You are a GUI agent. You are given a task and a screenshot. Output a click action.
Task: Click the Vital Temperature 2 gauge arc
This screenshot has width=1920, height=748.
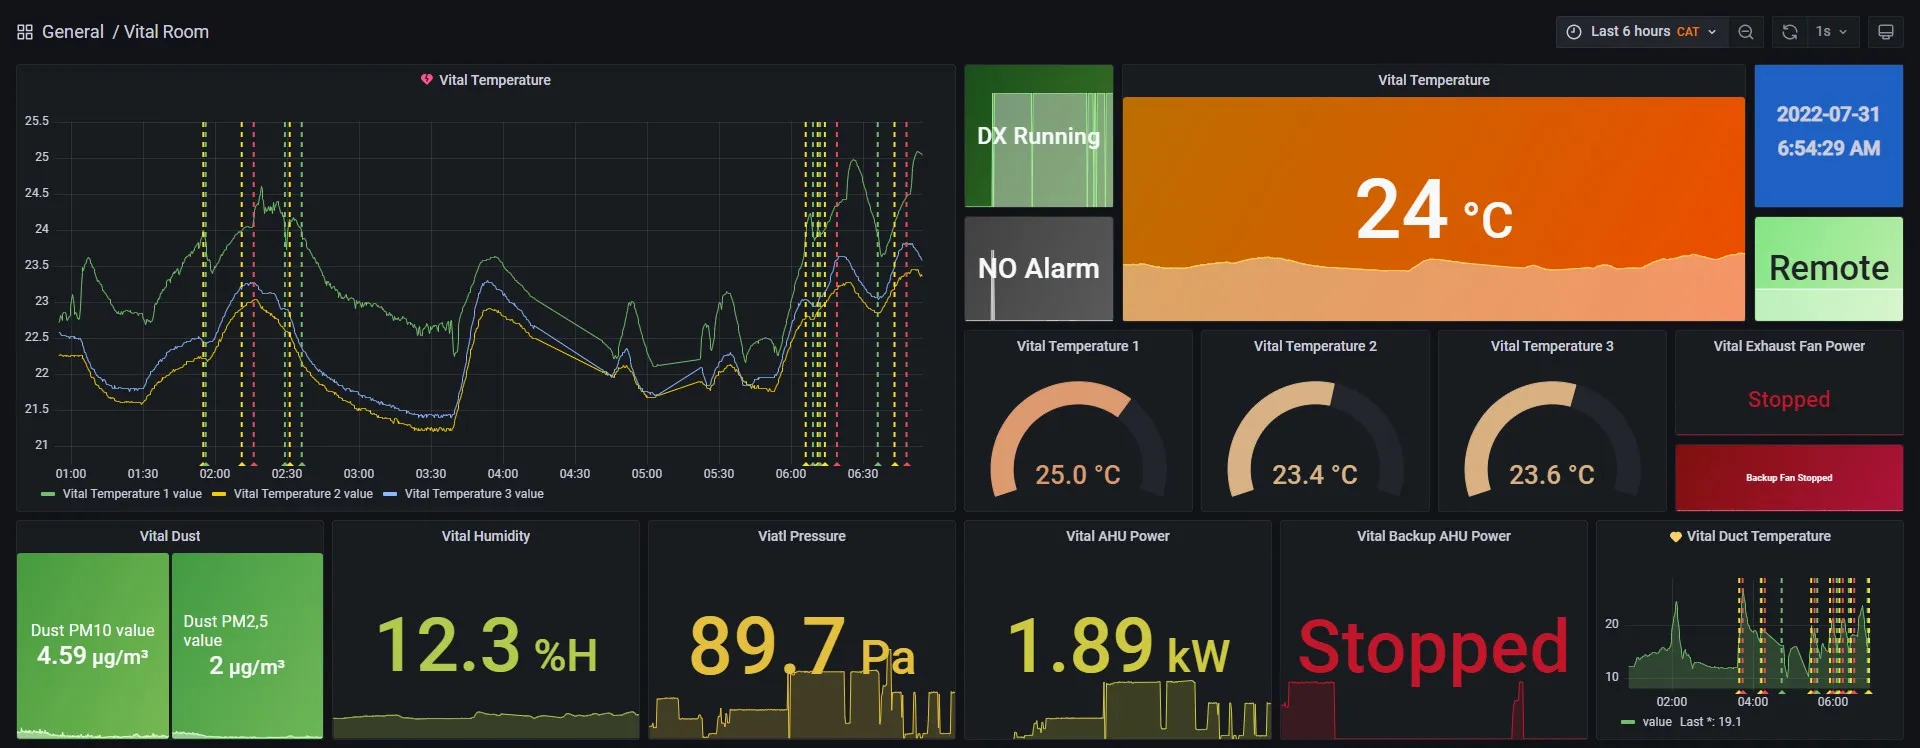[x=1315, y=440]
